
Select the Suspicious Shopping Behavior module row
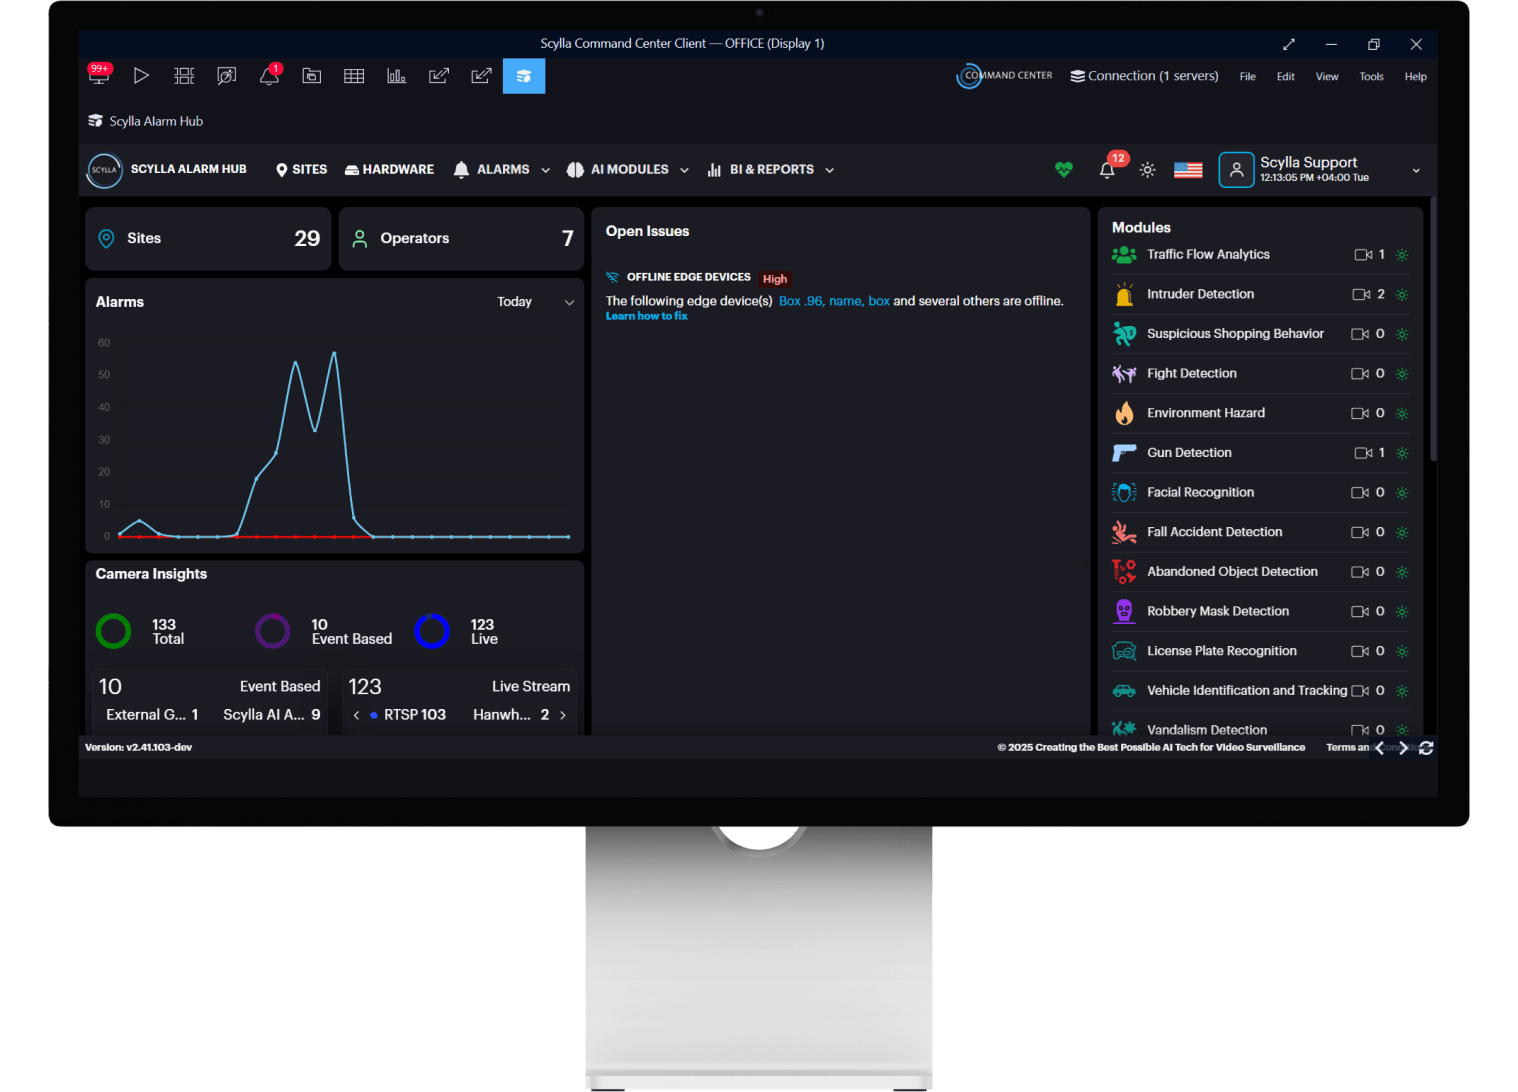(1261, 334)
